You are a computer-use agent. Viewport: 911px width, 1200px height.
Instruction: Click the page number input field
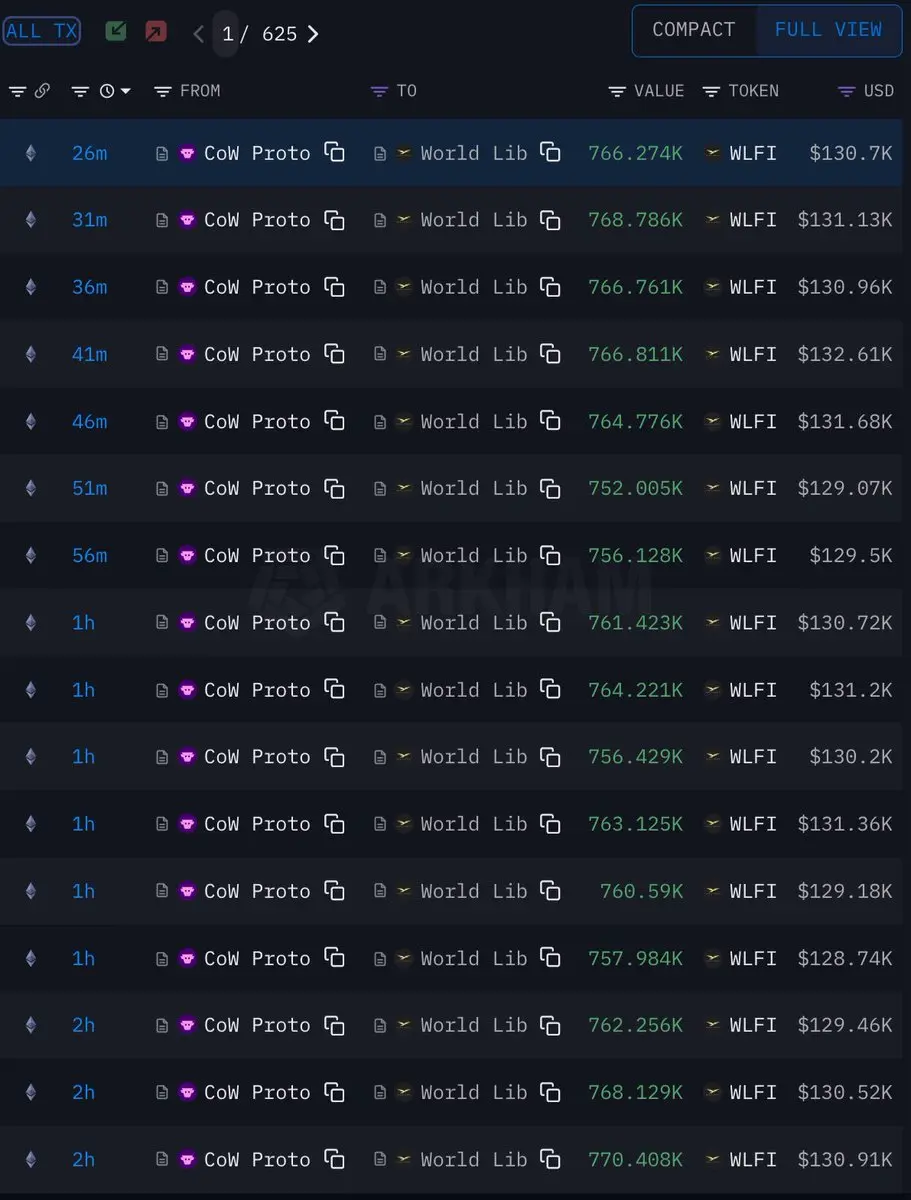pyautogui.click(x=227, y=34)
